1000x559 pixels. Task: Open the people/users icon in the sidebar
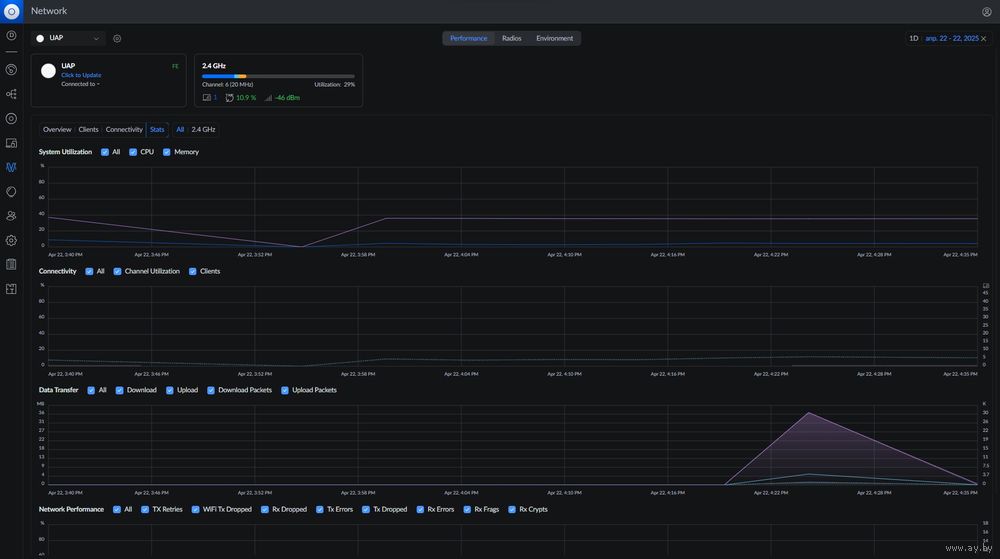(x=12, y=215)
